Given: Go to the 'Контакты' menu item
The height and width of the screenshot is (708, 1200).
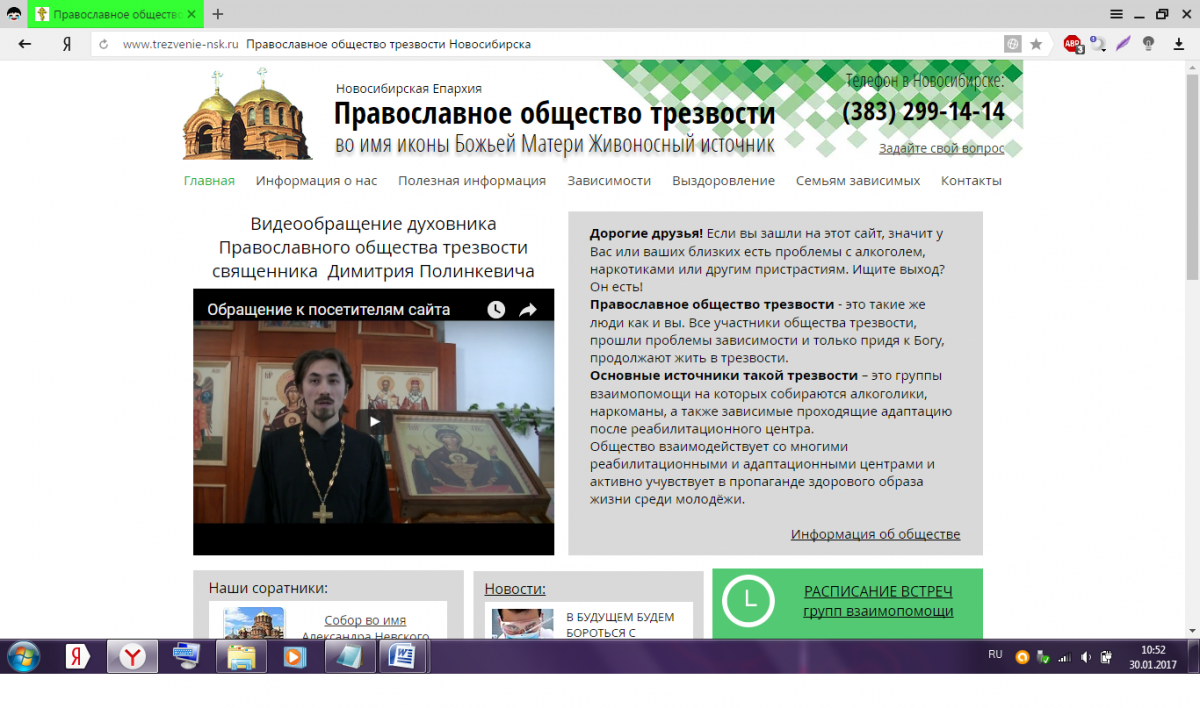Looking at the screenshot, I should [x=971, y=181].
